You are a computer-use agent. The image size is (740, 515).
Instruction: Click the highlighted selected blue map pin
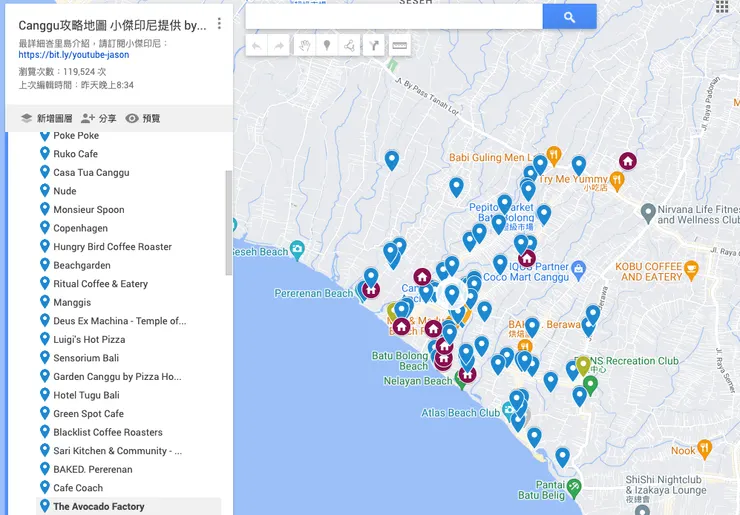click(x=452, y=294)
